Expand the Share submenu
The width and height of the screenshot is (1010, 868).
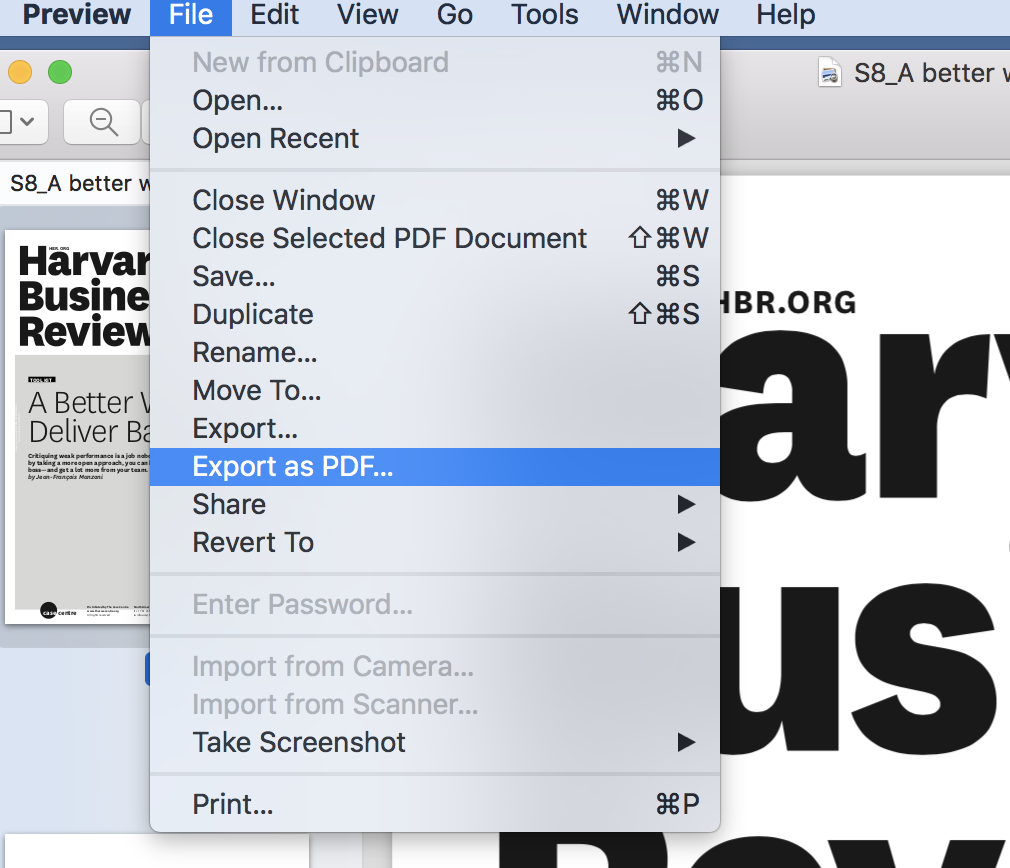(x=435, y=504)
